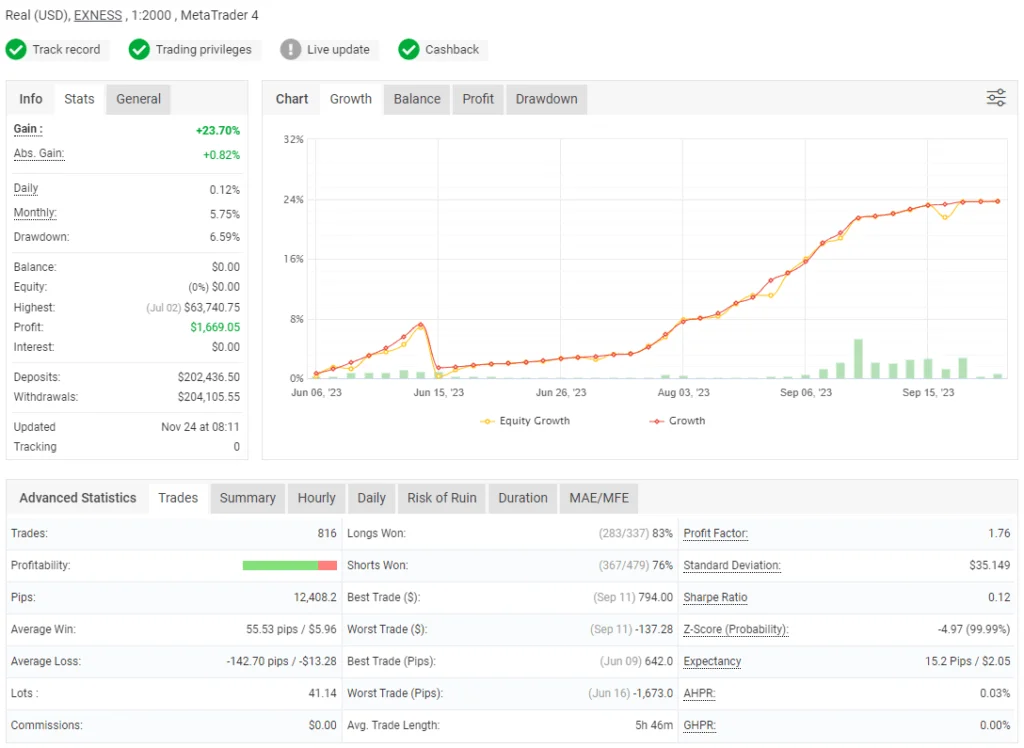The width and height of the screenshot is (1024, 748).
Task: Open the MAE/MFE tab
Action: (x=598, y=498)
